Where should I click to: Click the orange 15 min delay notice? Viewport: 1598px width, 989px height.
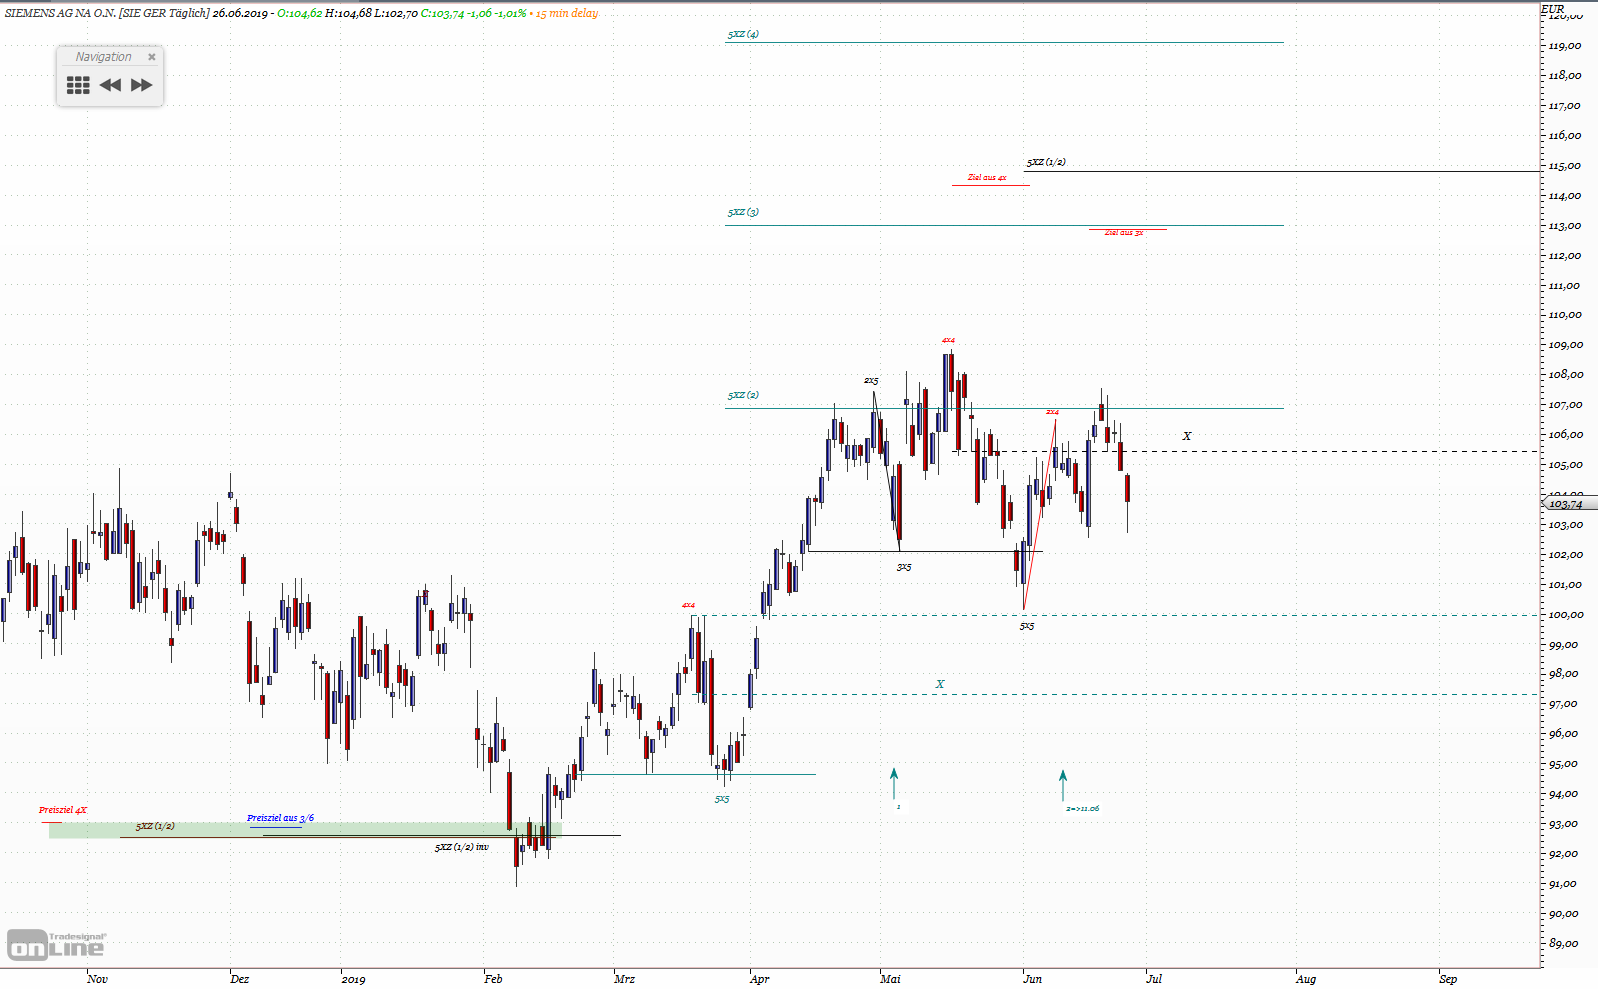pyautogui.click(x=567, y=13)
